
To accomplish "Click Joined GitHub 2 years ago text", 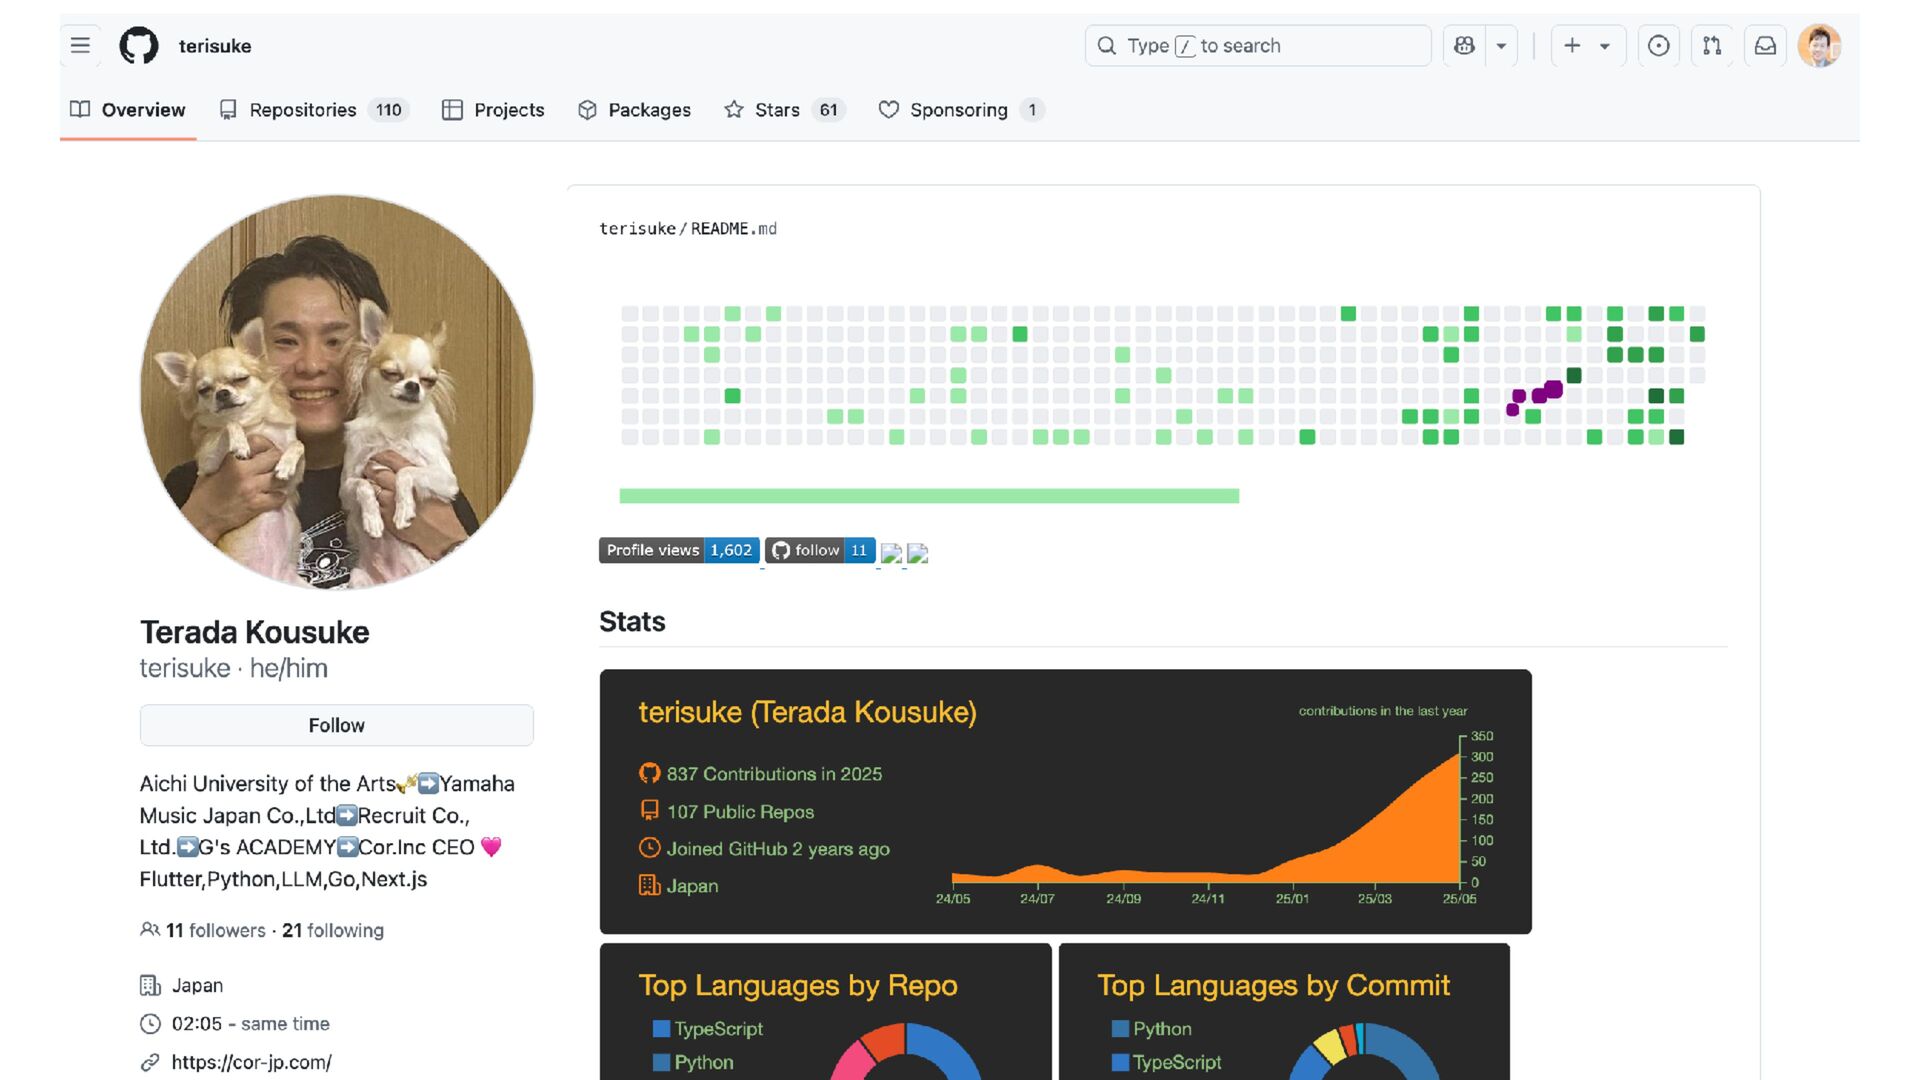I will [x=778, y=849].
